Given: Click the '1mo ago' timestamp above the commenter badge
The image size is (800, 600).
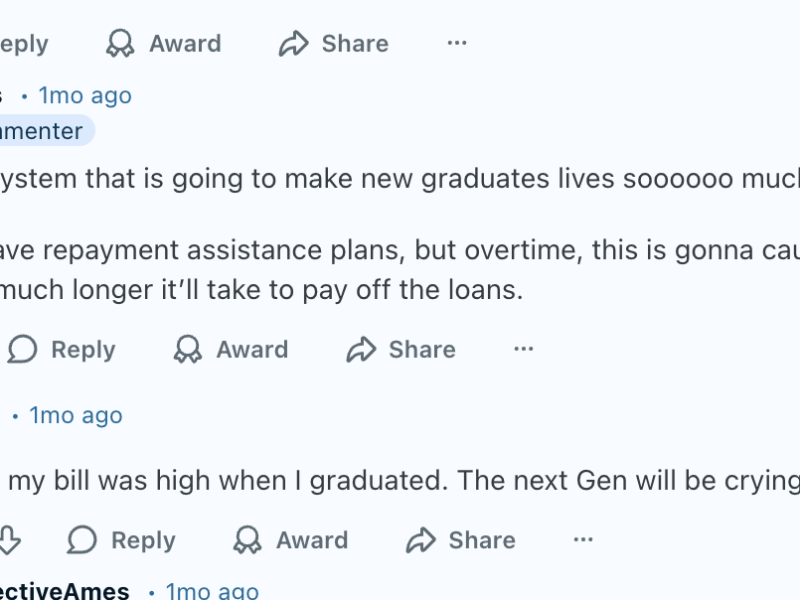Looking at the screenshot, I should 85,96.
